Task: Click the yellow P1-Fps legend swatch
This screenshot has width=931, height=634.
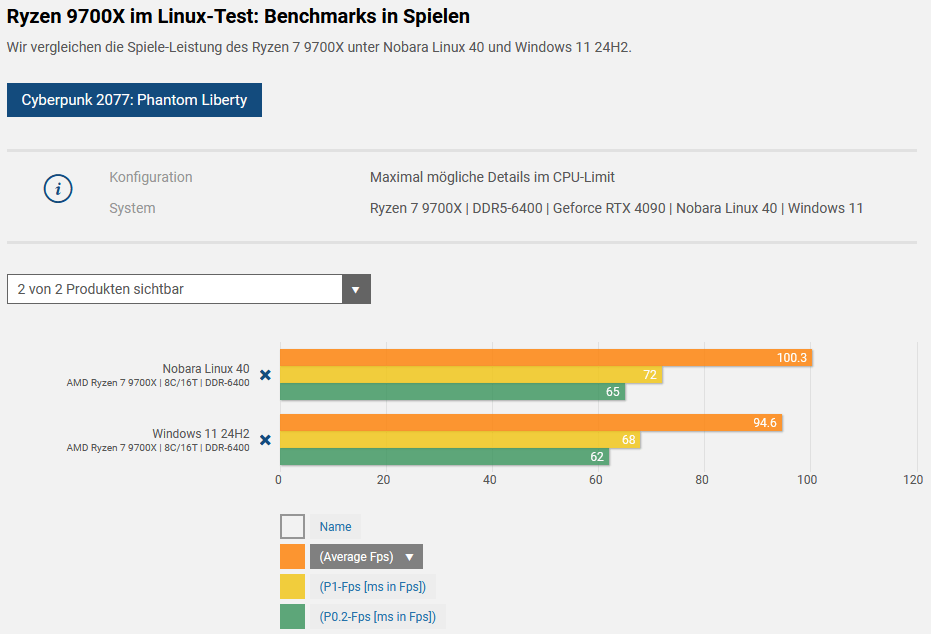Action: [292, 587]
